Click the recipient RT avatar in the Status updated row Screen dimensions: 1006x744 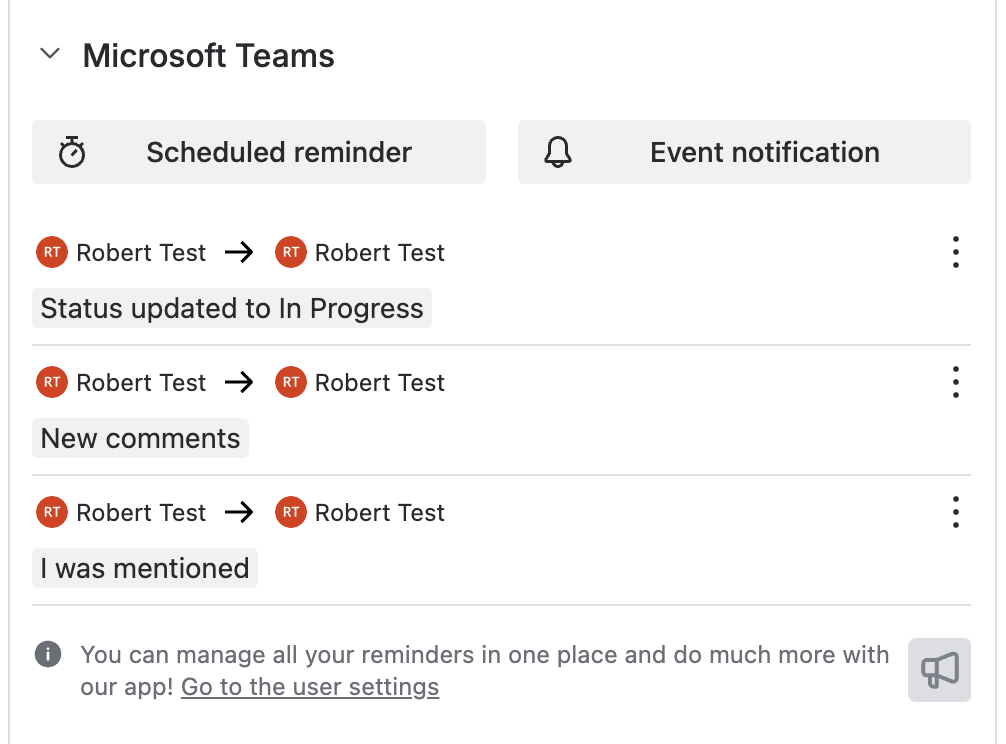pyautogui.click(x=291, y=252)
